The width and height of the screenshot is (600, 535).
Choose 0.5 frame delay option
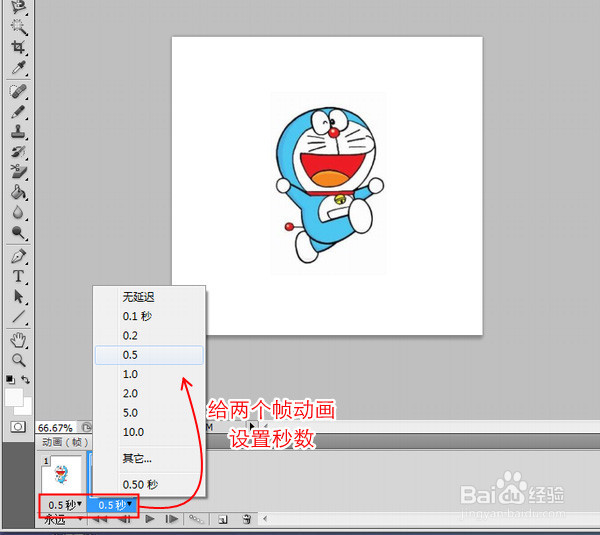[x=149, y=355]
